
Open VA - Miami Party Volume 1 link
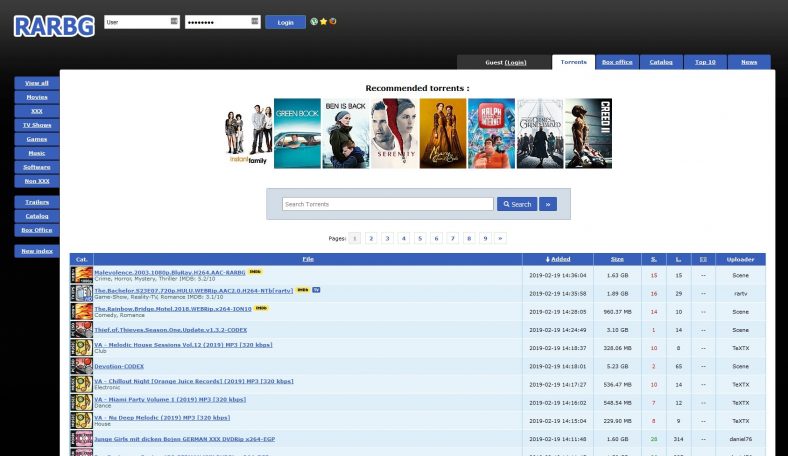170,400
